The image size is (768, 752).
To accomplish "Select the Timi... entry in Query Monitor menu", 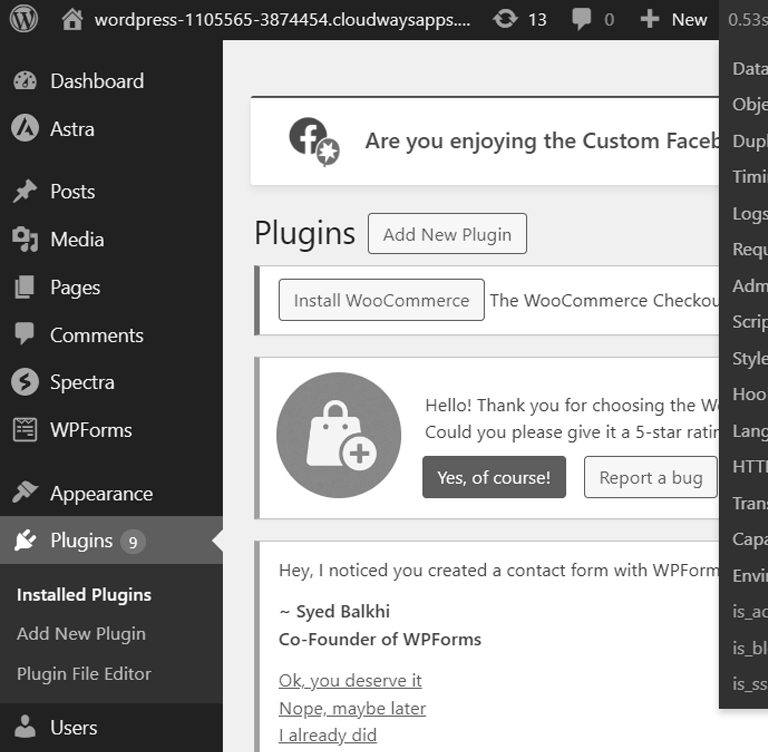I will tap(749, 176).
